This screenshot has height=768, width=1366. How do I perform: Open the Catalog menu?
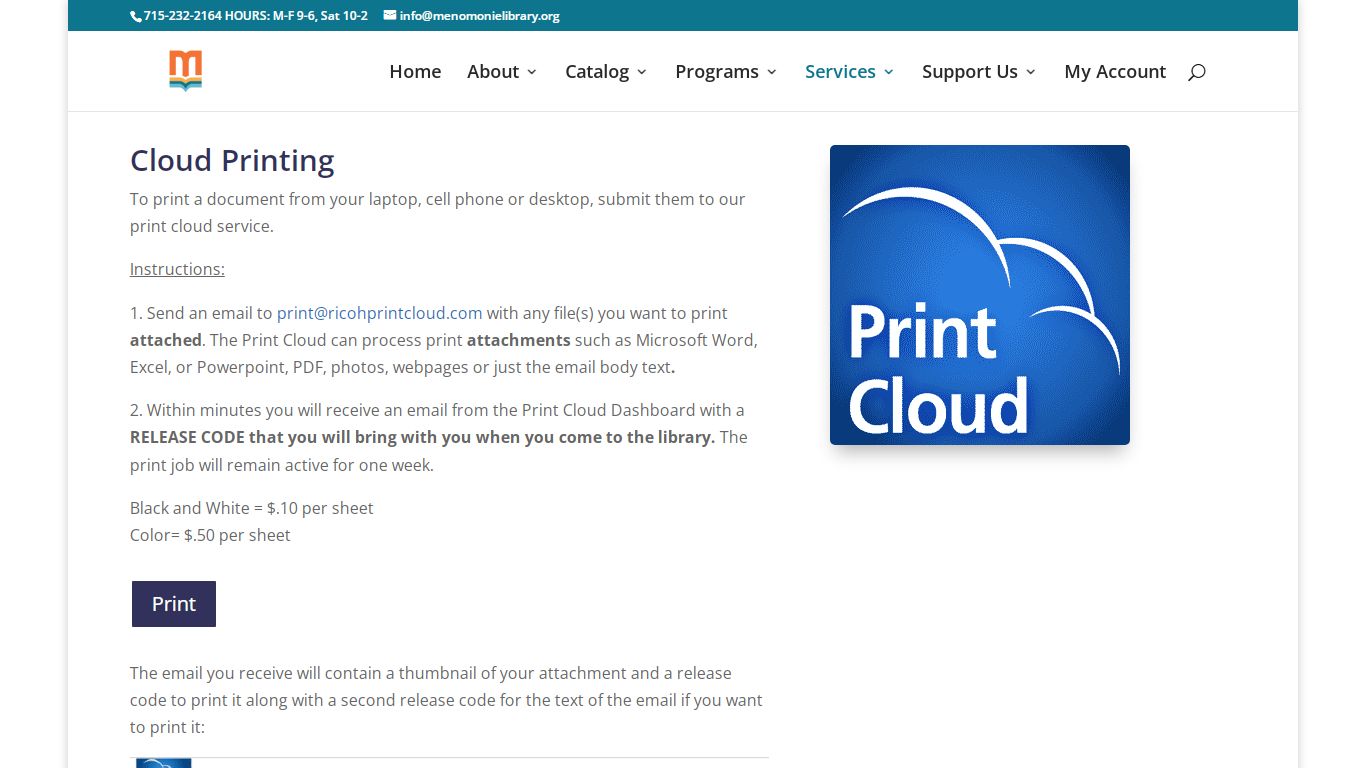[x=597, y=72]
